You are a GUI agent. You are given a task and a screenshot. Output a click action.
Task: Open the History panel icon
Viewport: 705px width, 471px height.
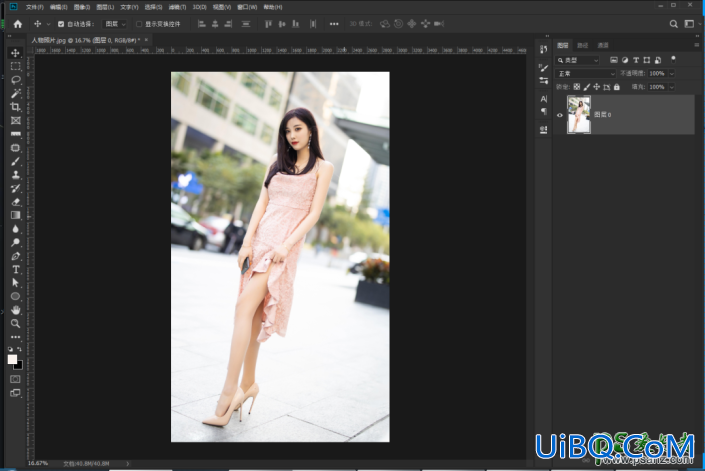point(544,49)
